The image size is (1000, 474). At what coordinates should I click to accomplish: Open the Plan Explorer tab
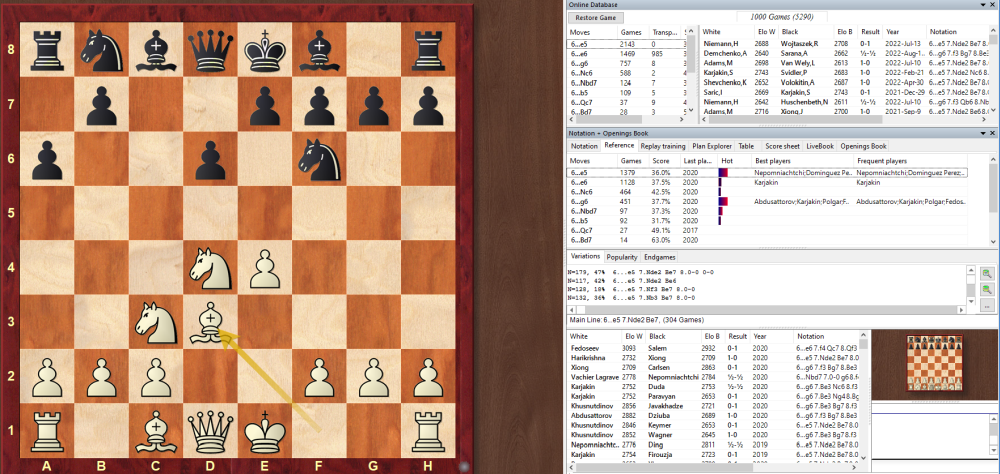click(x=710, y=146)
